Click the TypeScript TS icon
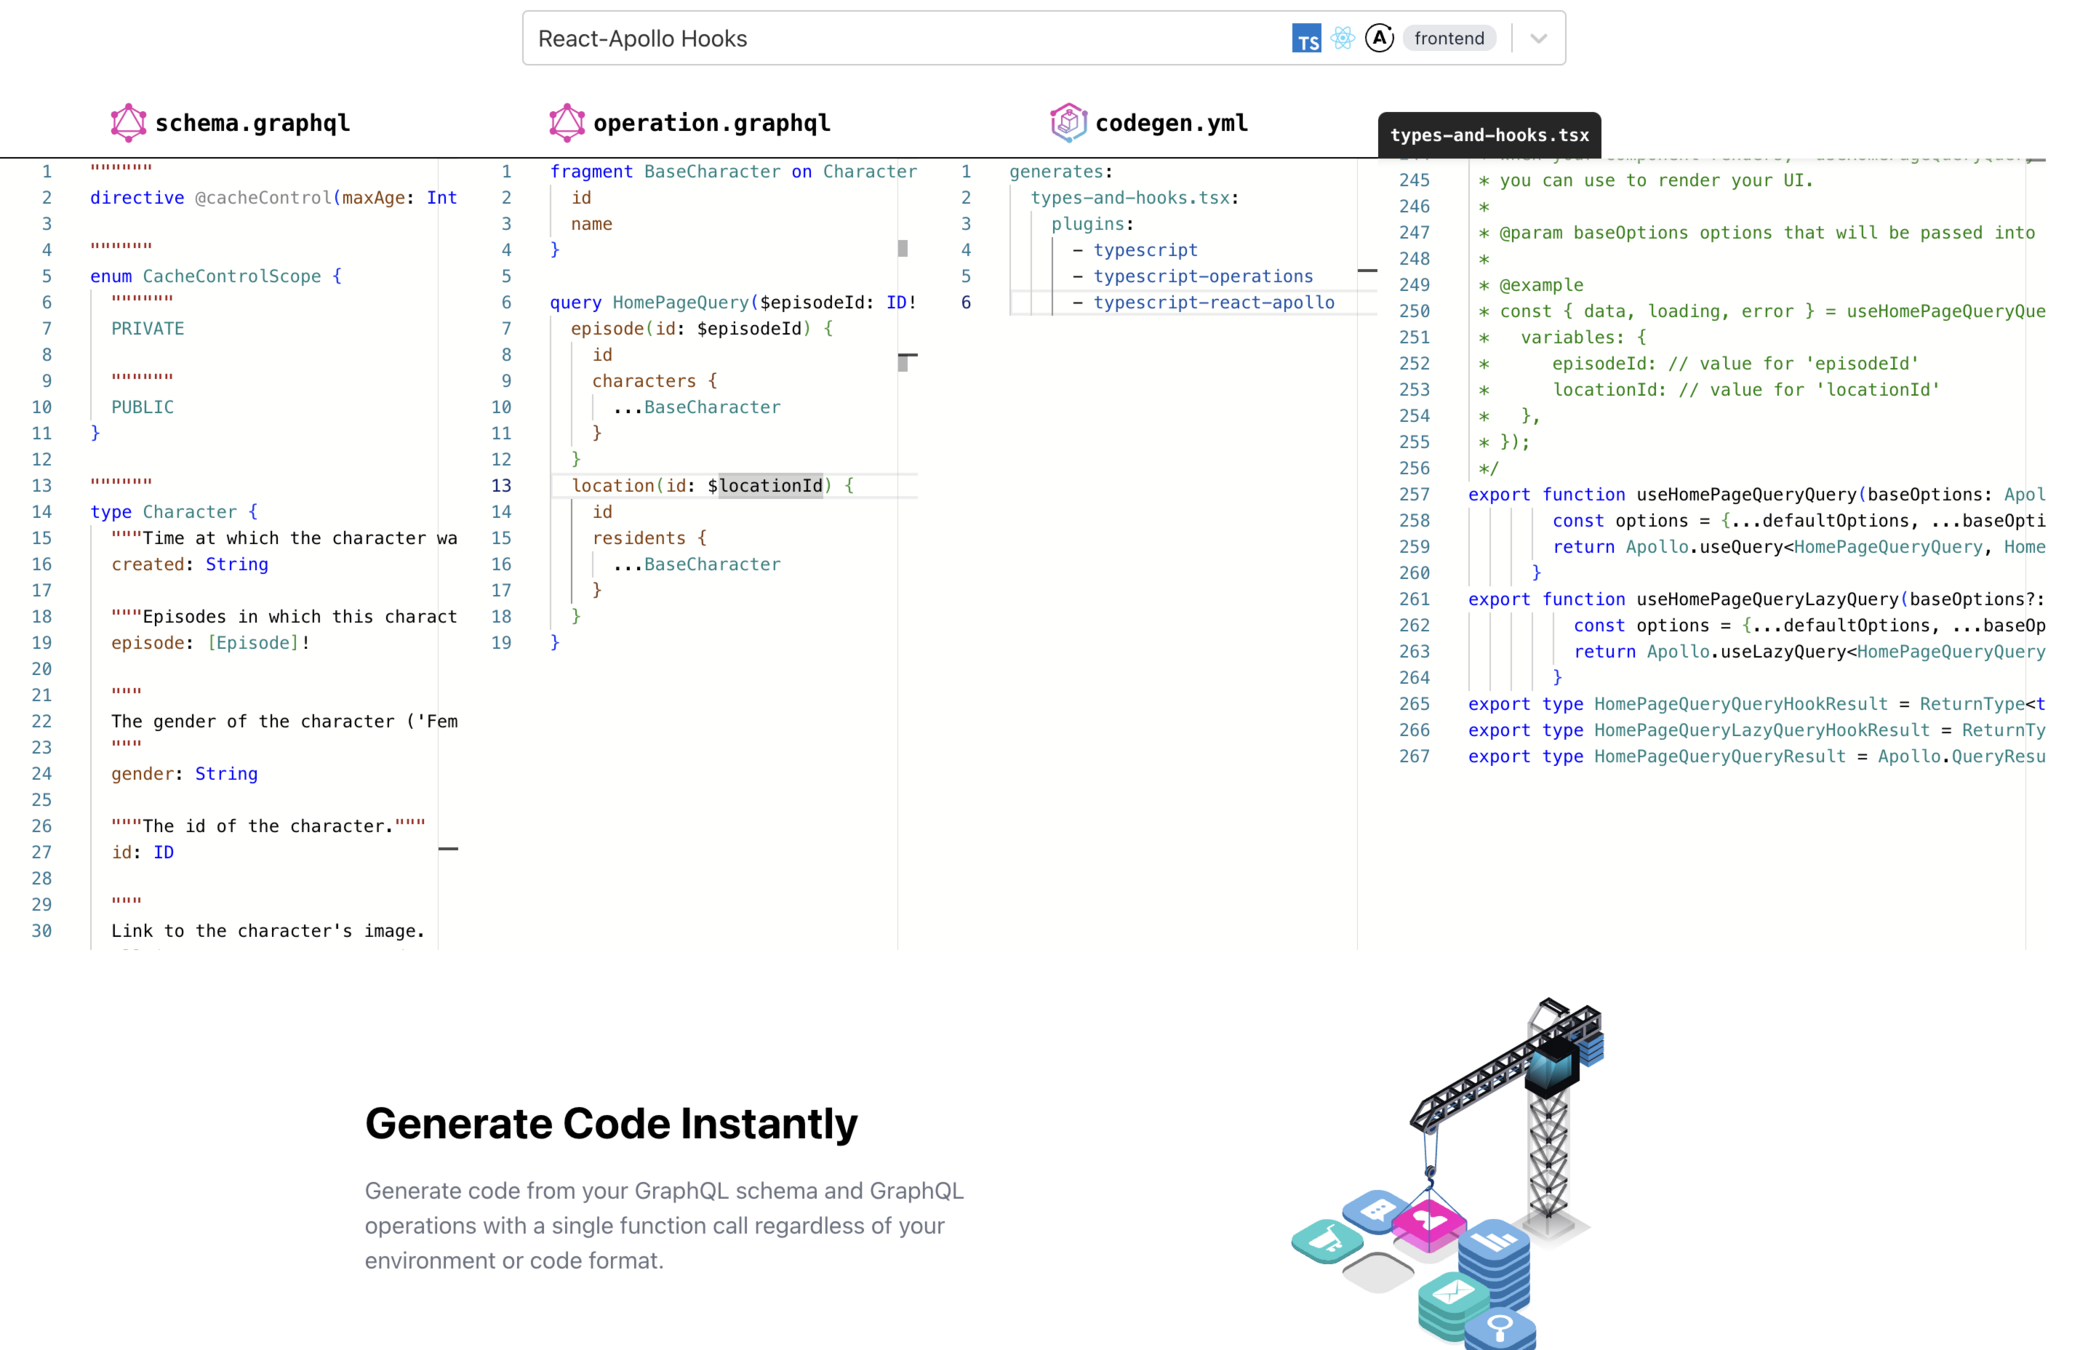The height and width of the screenshot is (1350, 2080). [1306, 39]
